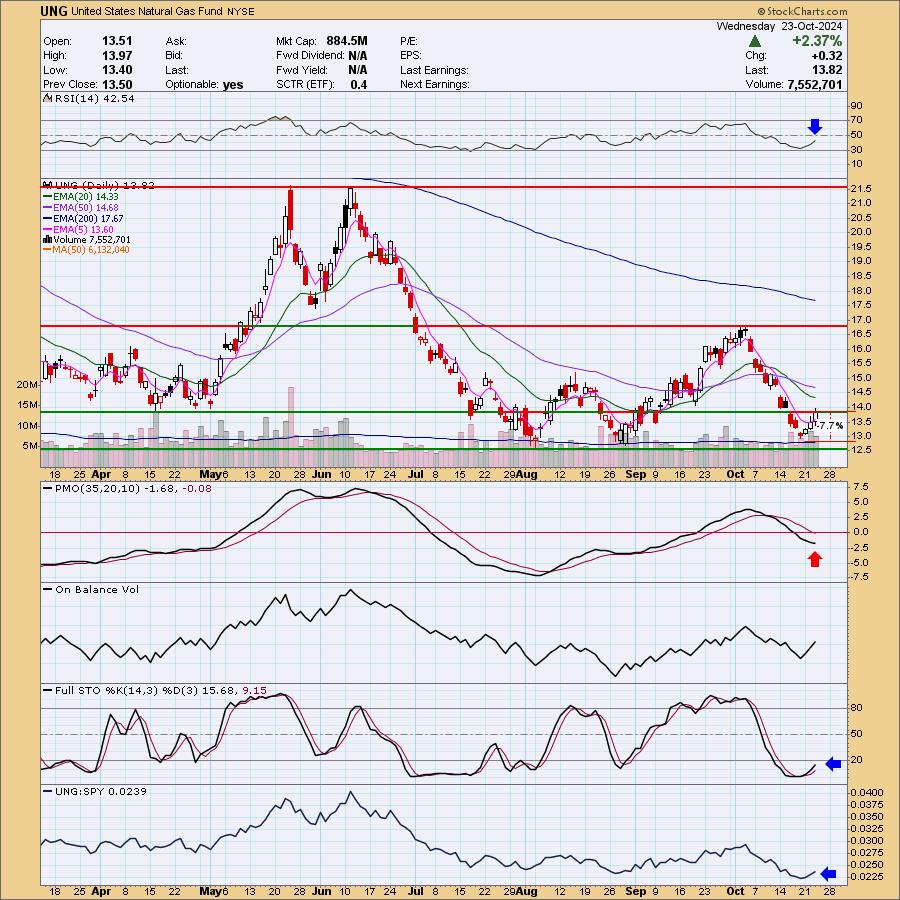Click the PMO(35,20,10) indicator label
Viewport: 900px width, 900px height.
[133, 488]
